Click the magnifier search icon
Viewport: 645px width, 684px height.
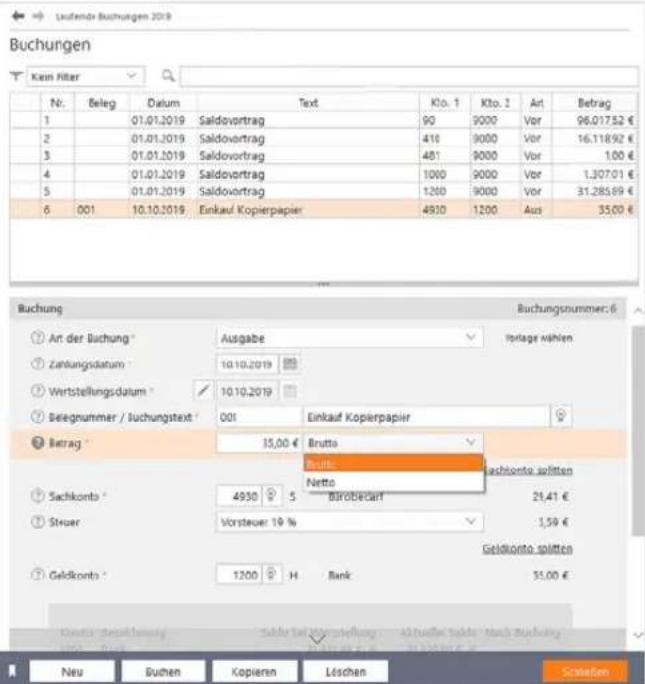pos(168,76)
